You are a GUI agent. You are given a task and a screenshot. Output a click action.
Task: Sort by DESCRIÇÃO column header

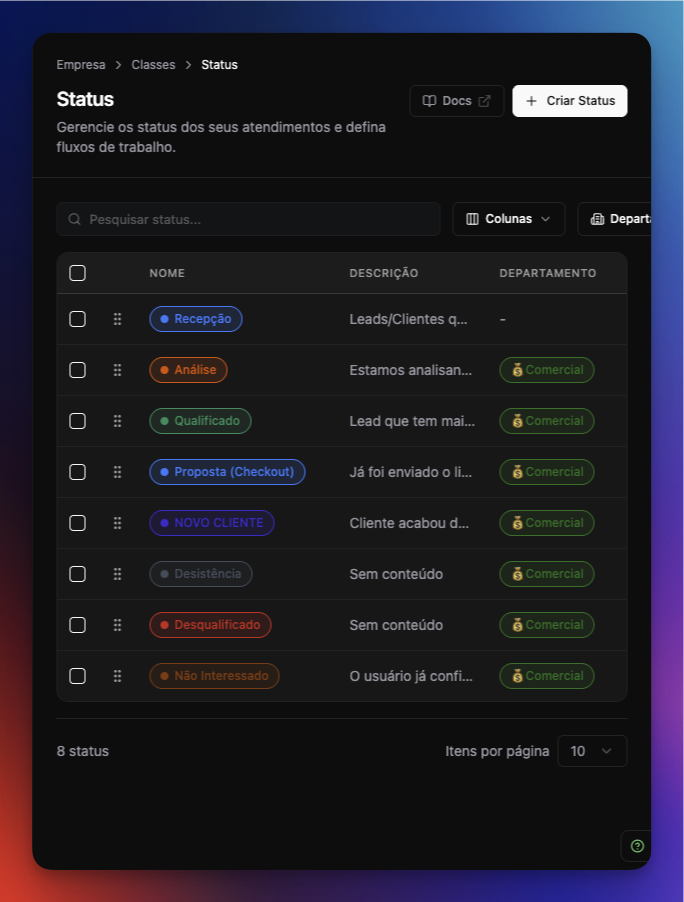[x=384, y=273]
